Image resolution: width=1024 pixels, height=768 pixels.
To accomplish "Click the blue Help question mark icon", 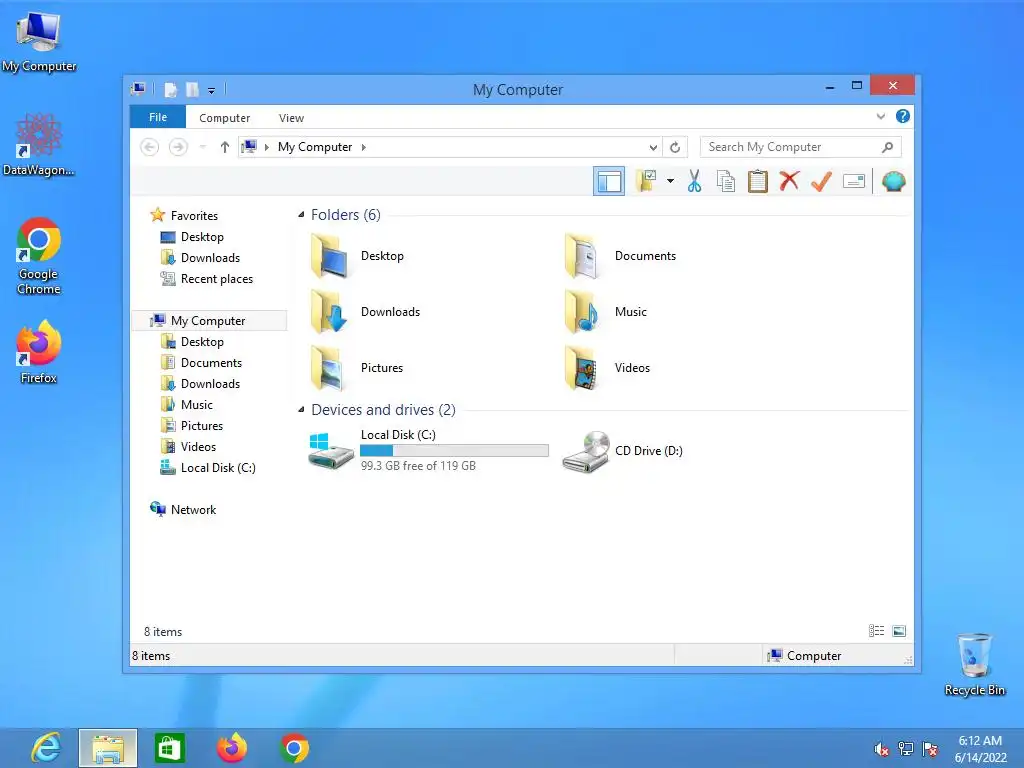I will (903, 116).
